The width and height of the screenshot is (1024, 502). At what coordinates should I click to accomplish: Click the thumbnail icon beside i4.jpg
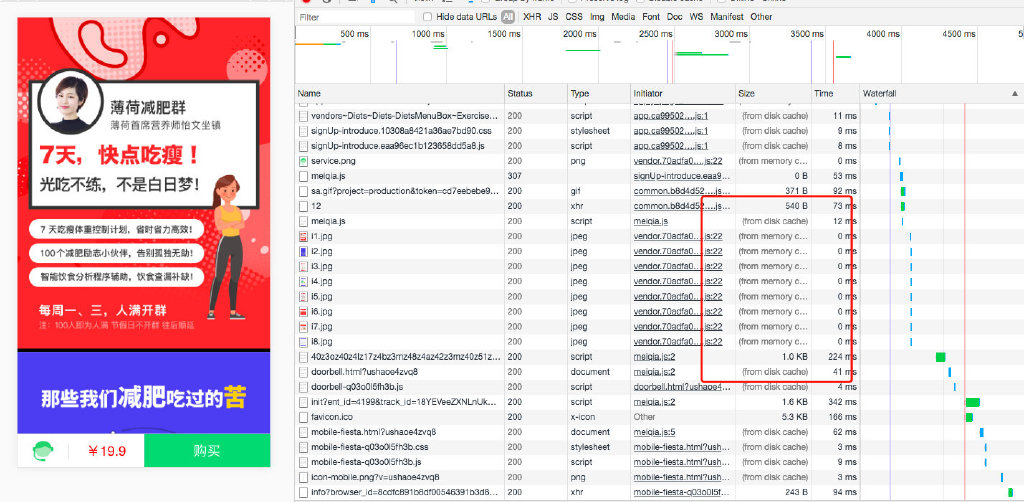(303, 281)
